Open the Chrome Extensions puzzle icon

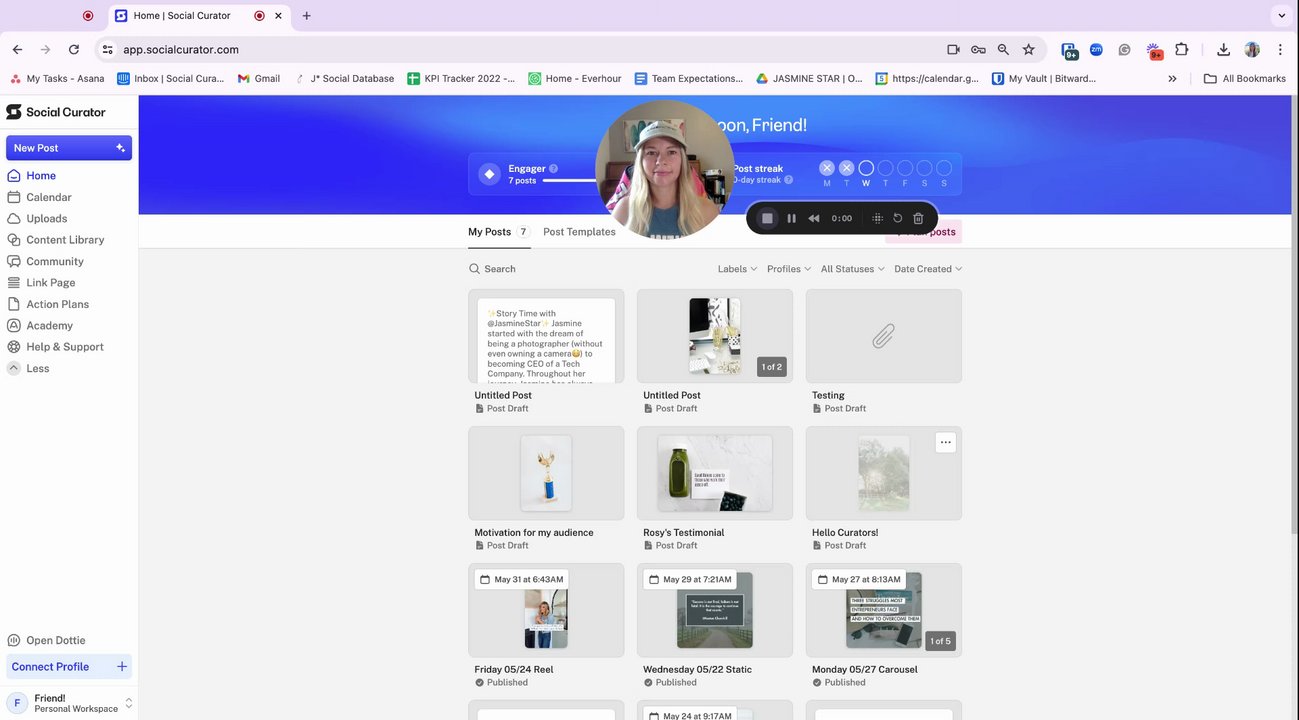pos(1182,49)
